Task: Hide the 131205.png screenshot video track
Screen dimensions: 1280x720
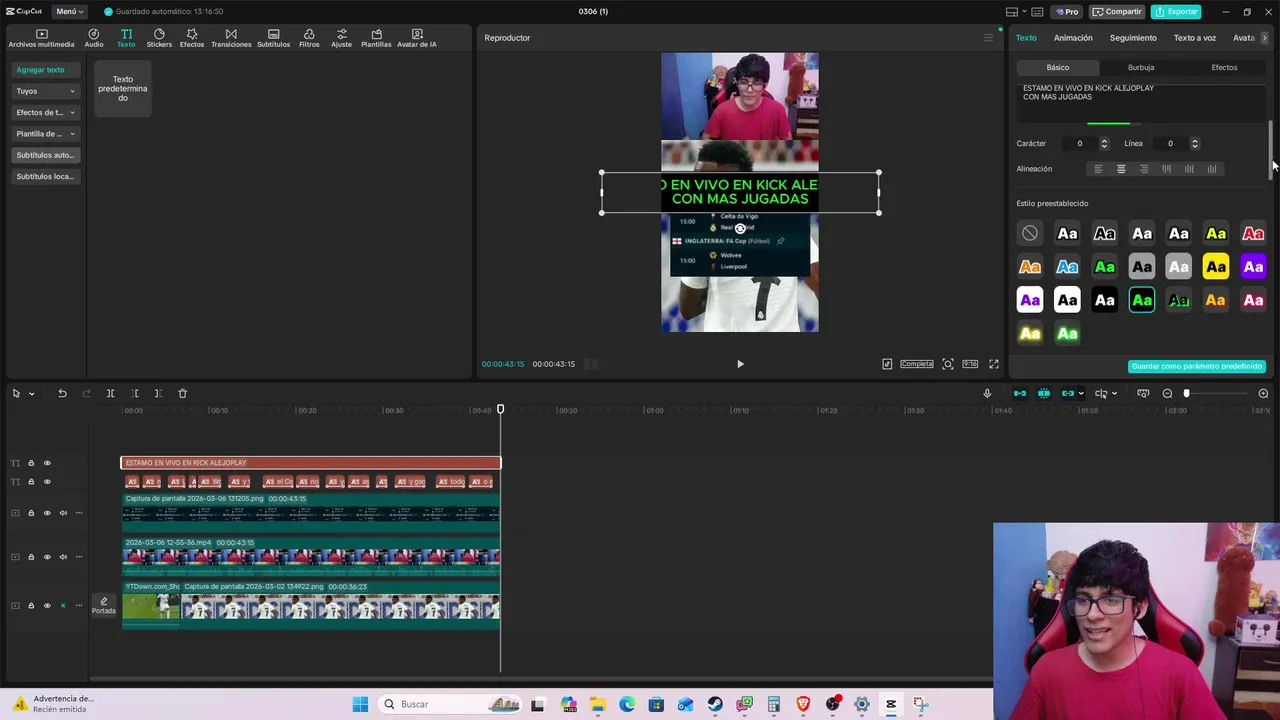Action: point(46,513)
